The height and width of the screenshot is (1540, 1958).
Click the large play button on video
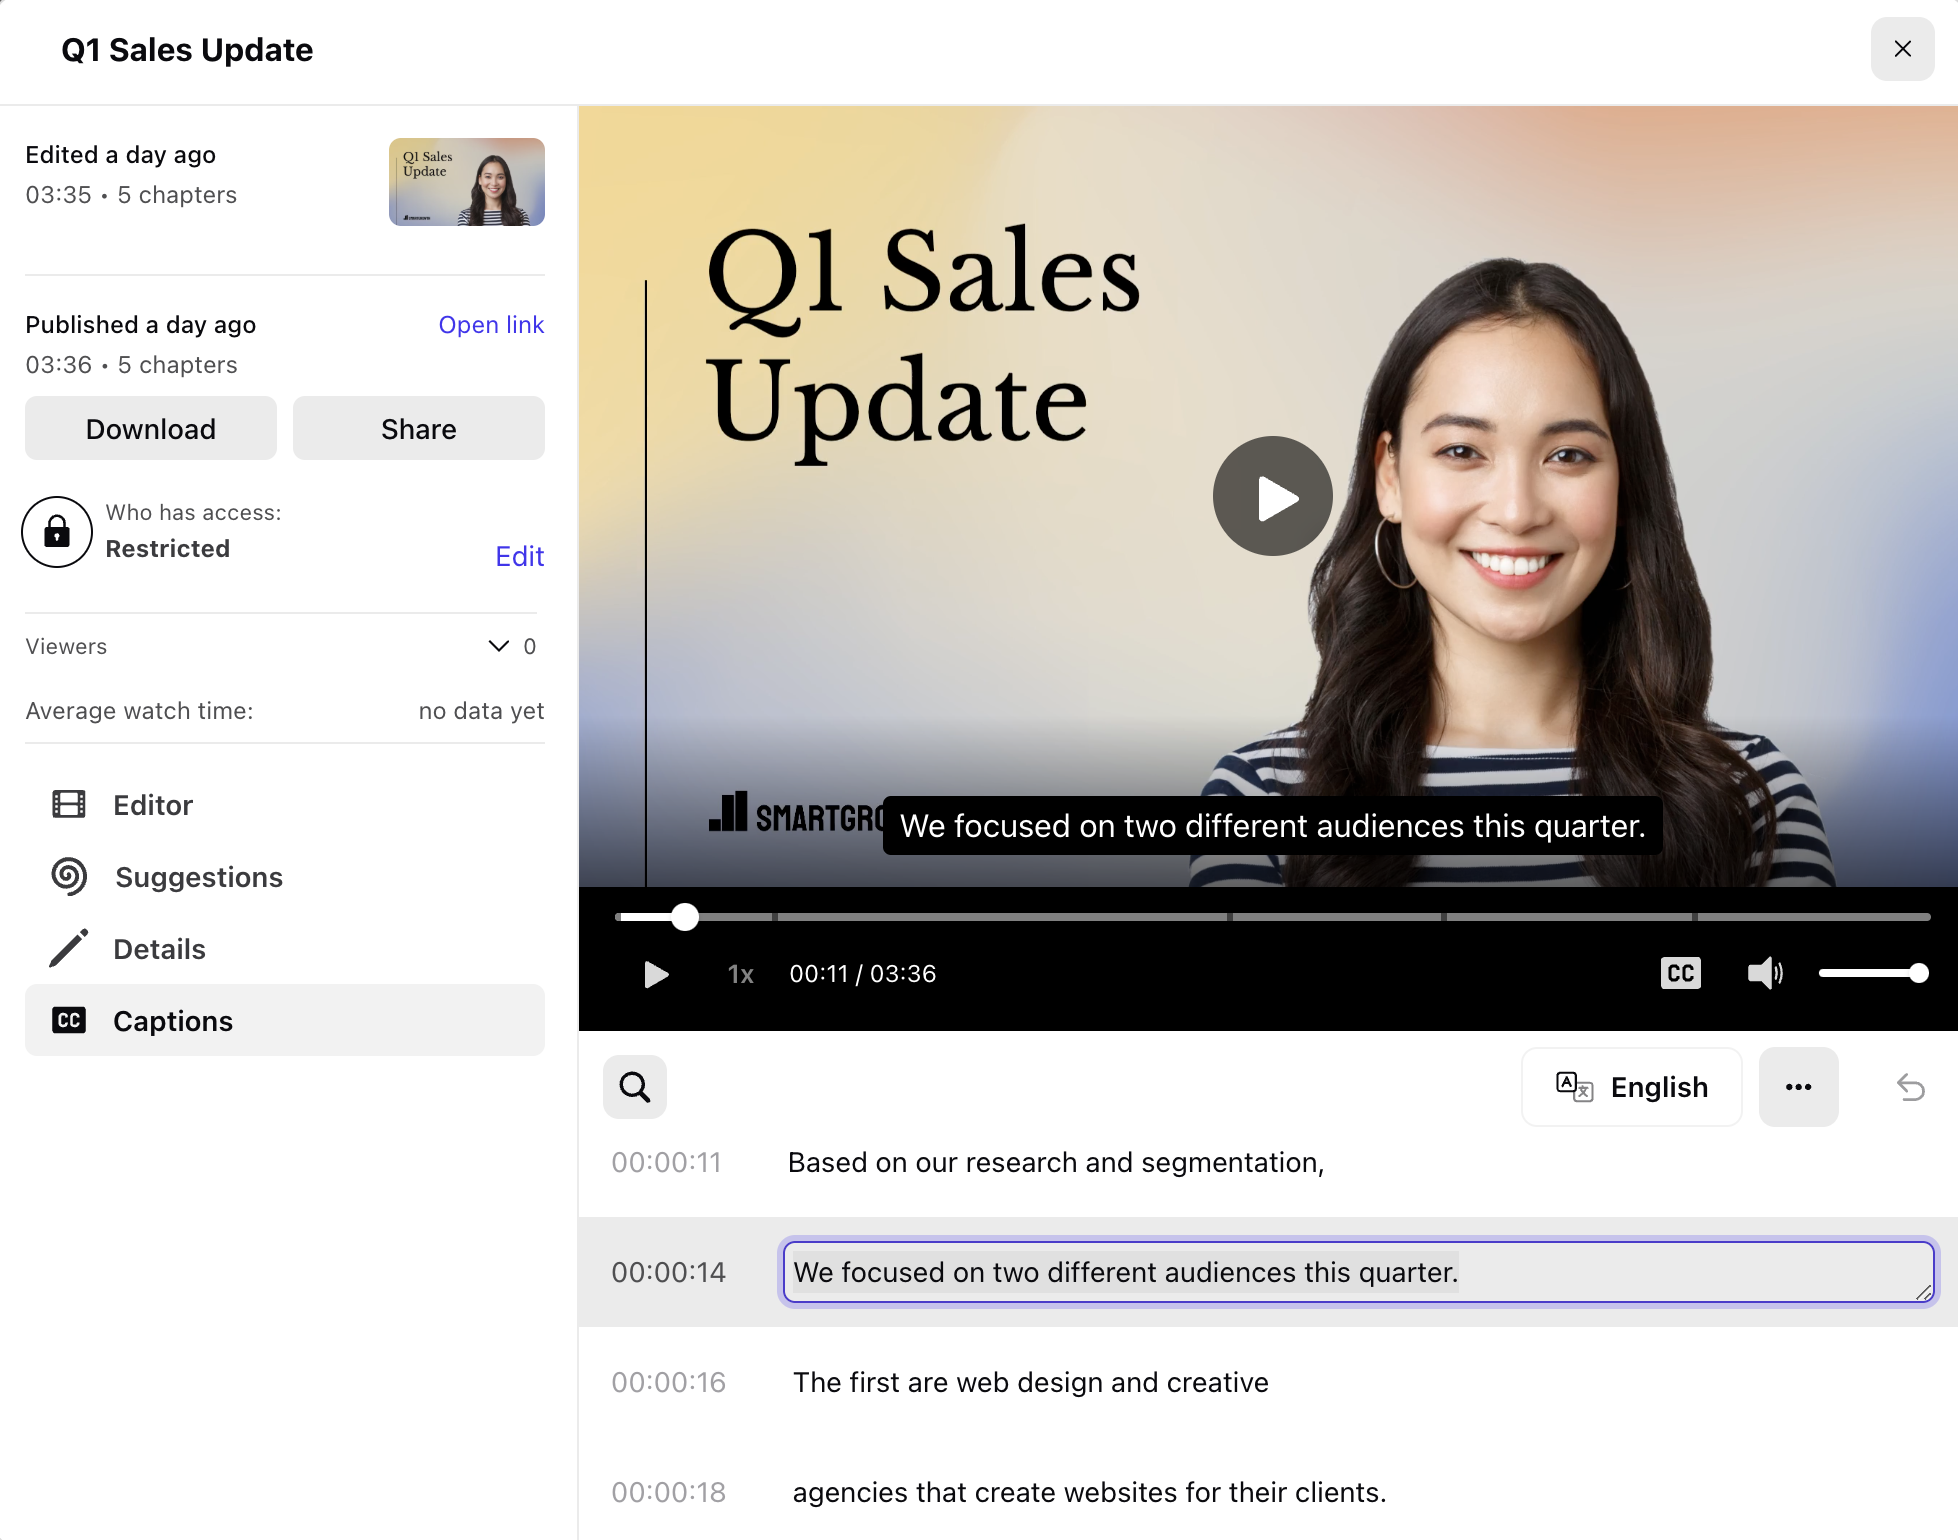point(1272,496)
